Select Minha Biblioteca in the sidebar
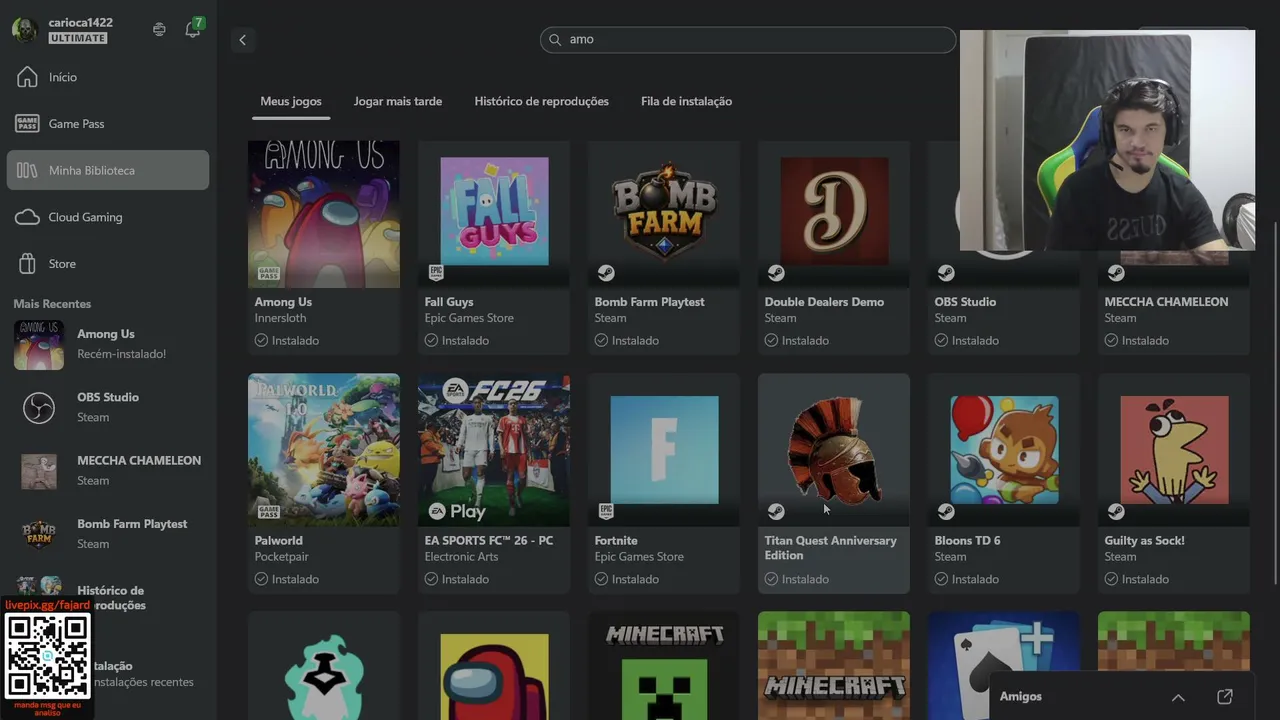This screenshot has height=720, width=1280. [108, 170]
